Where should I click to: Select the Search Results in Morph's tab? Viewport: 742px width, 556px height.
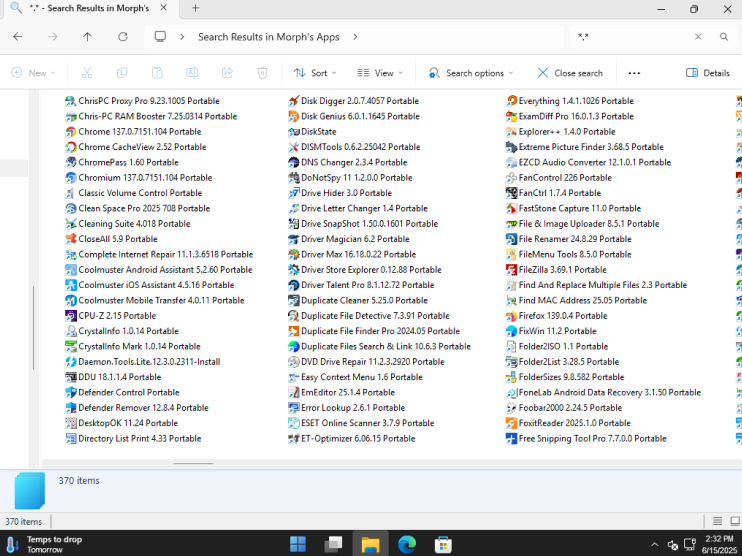pyautogui.click(x=89, y=8)
